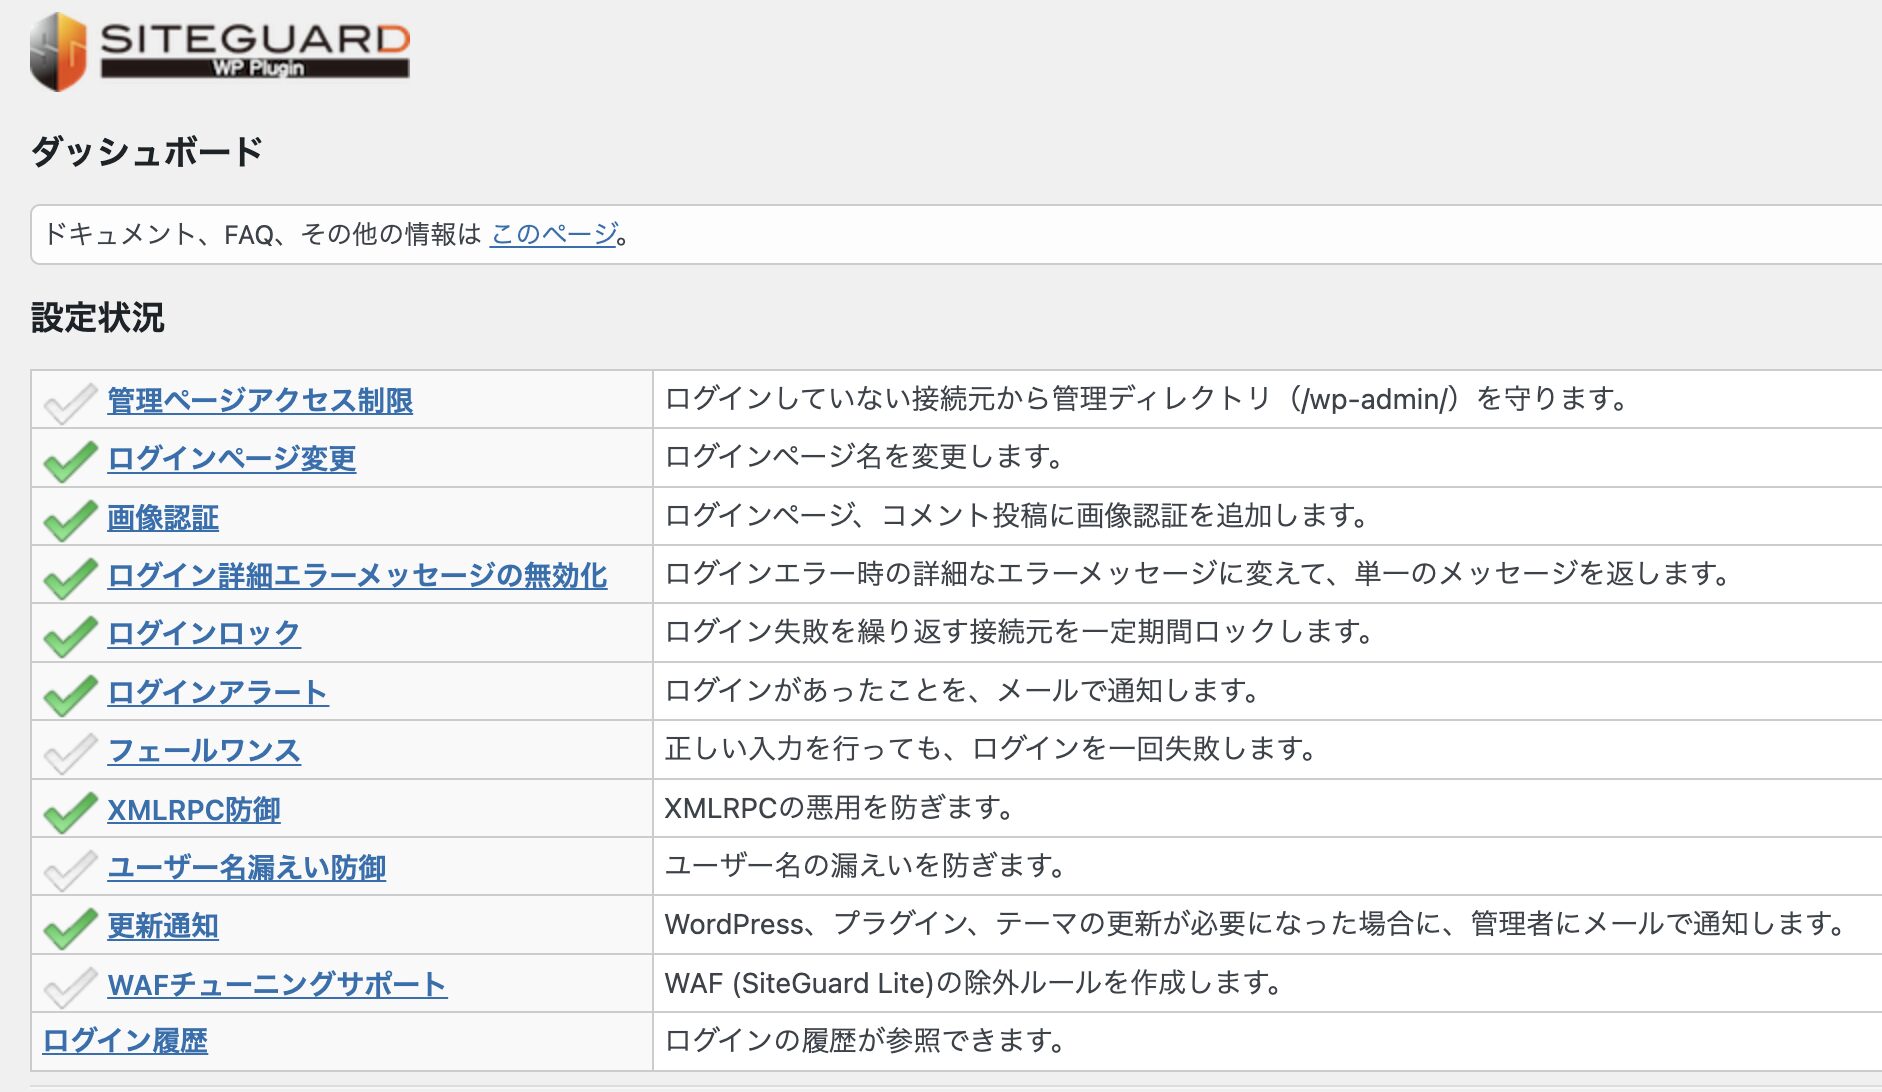Click the green check icon beside 更新通知
Screen dimensions: 1882x1092
(67, 925)
